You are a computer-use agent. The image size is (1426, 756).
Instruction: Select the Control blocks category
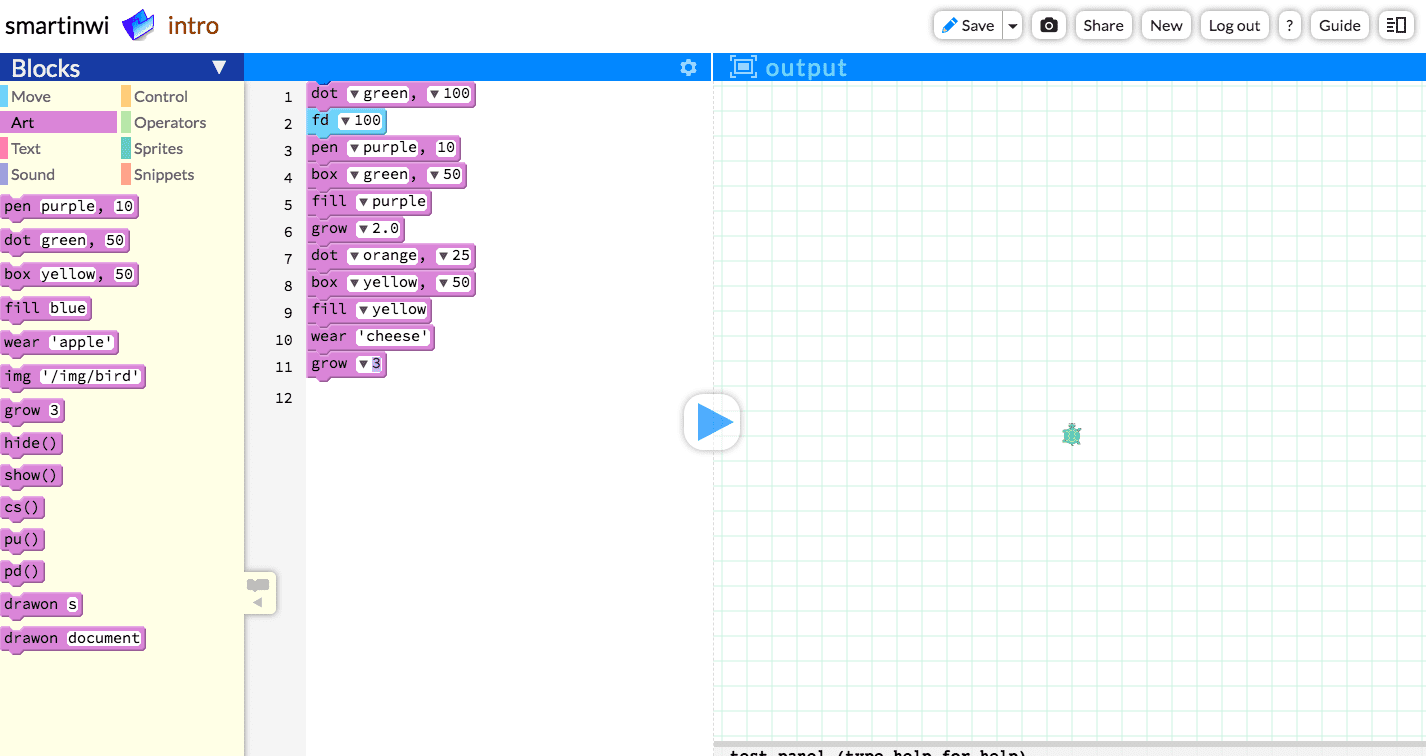coord(181,96)
